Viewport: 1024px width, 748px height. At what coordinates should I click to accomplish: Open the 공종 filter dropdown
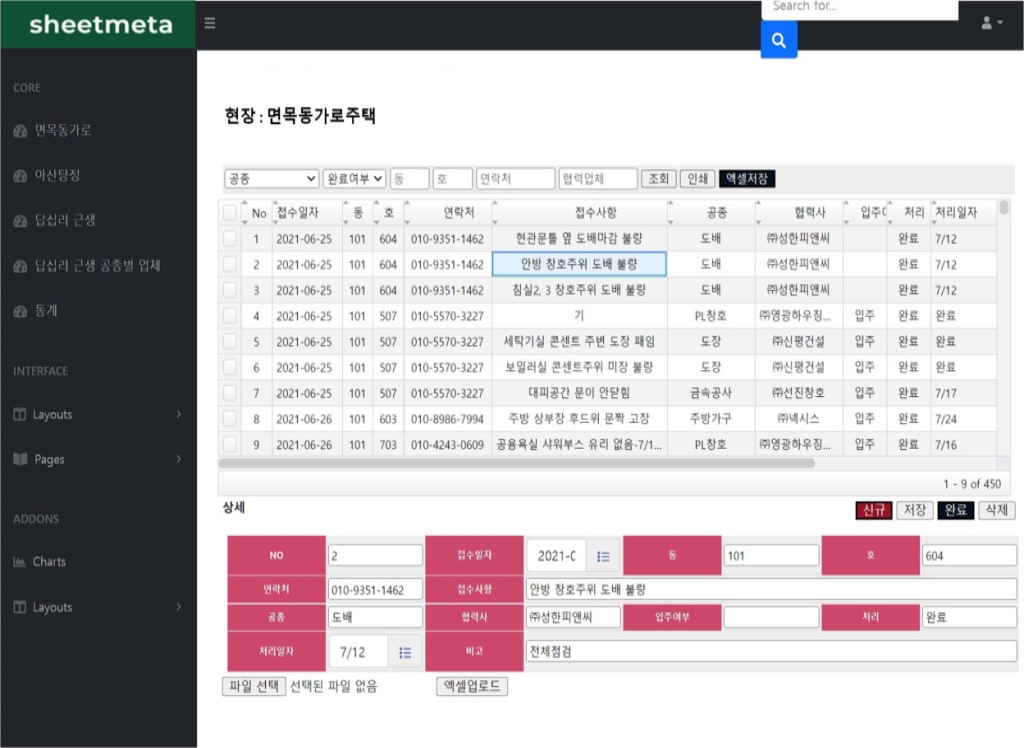272,178
